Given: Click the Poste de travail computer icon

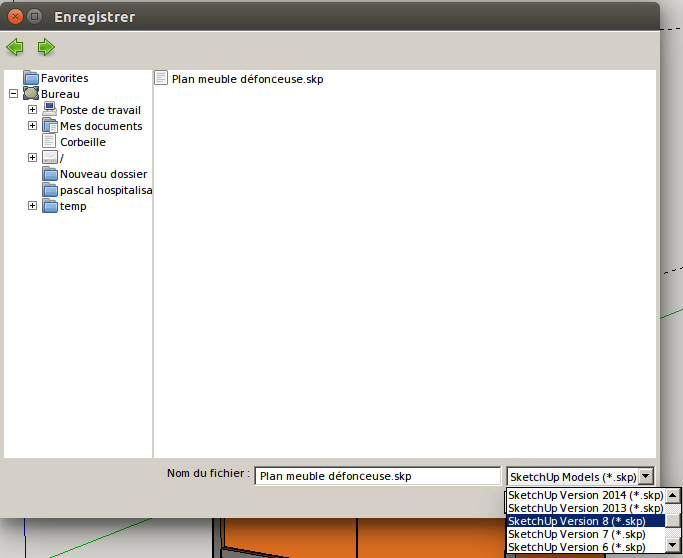Looking at the screenshot, I should point(50,109).
